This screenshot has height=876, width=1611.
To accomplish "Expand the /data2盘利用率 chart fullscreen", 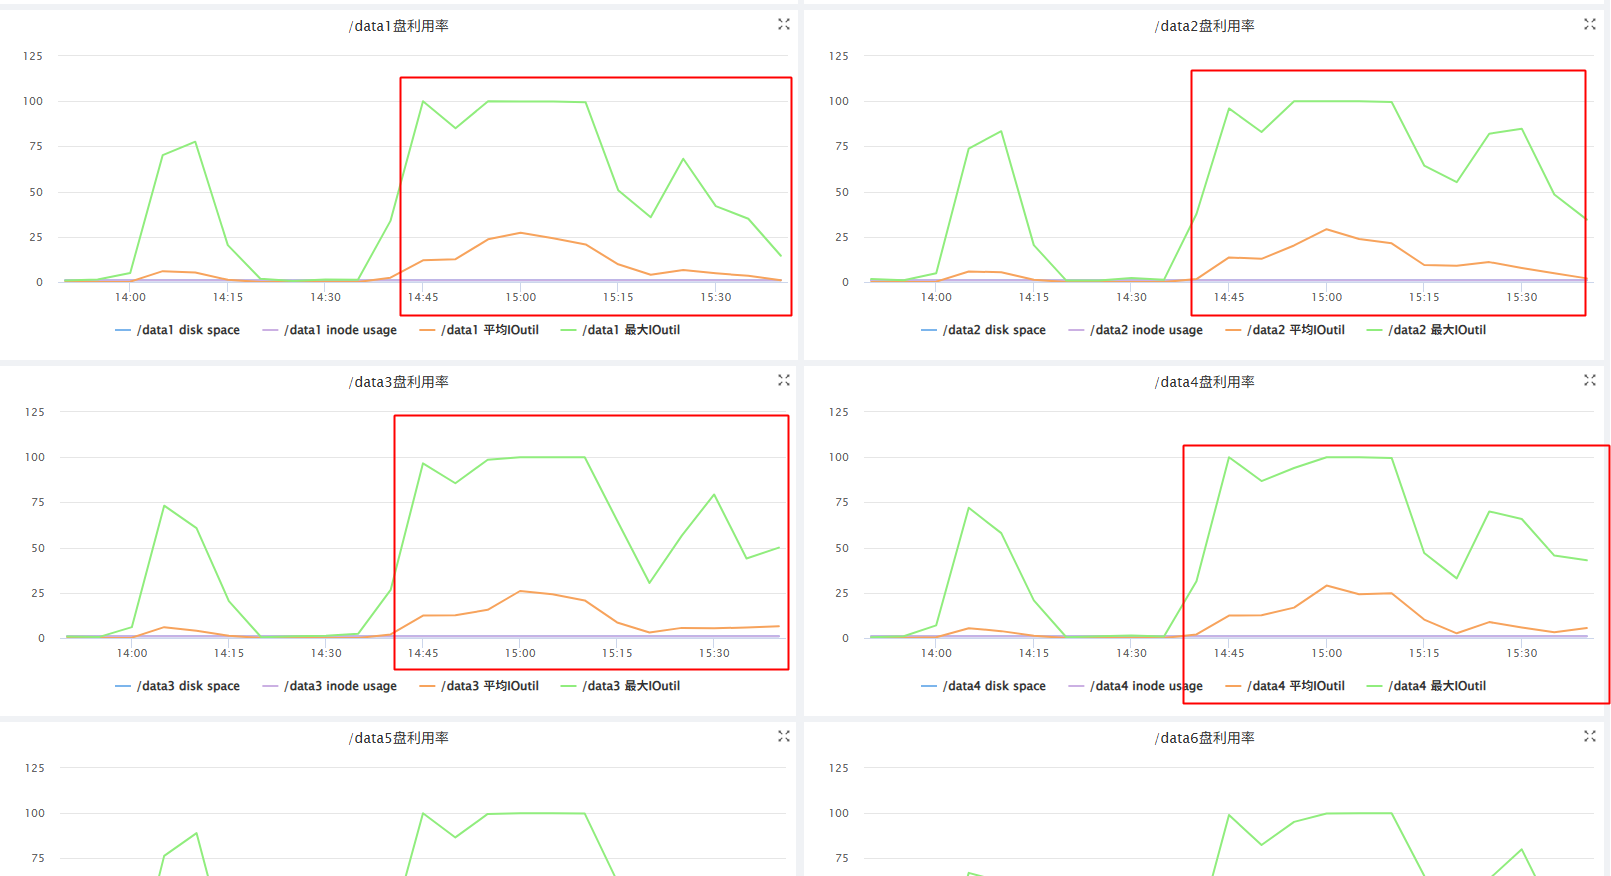I will [1590, 24].
